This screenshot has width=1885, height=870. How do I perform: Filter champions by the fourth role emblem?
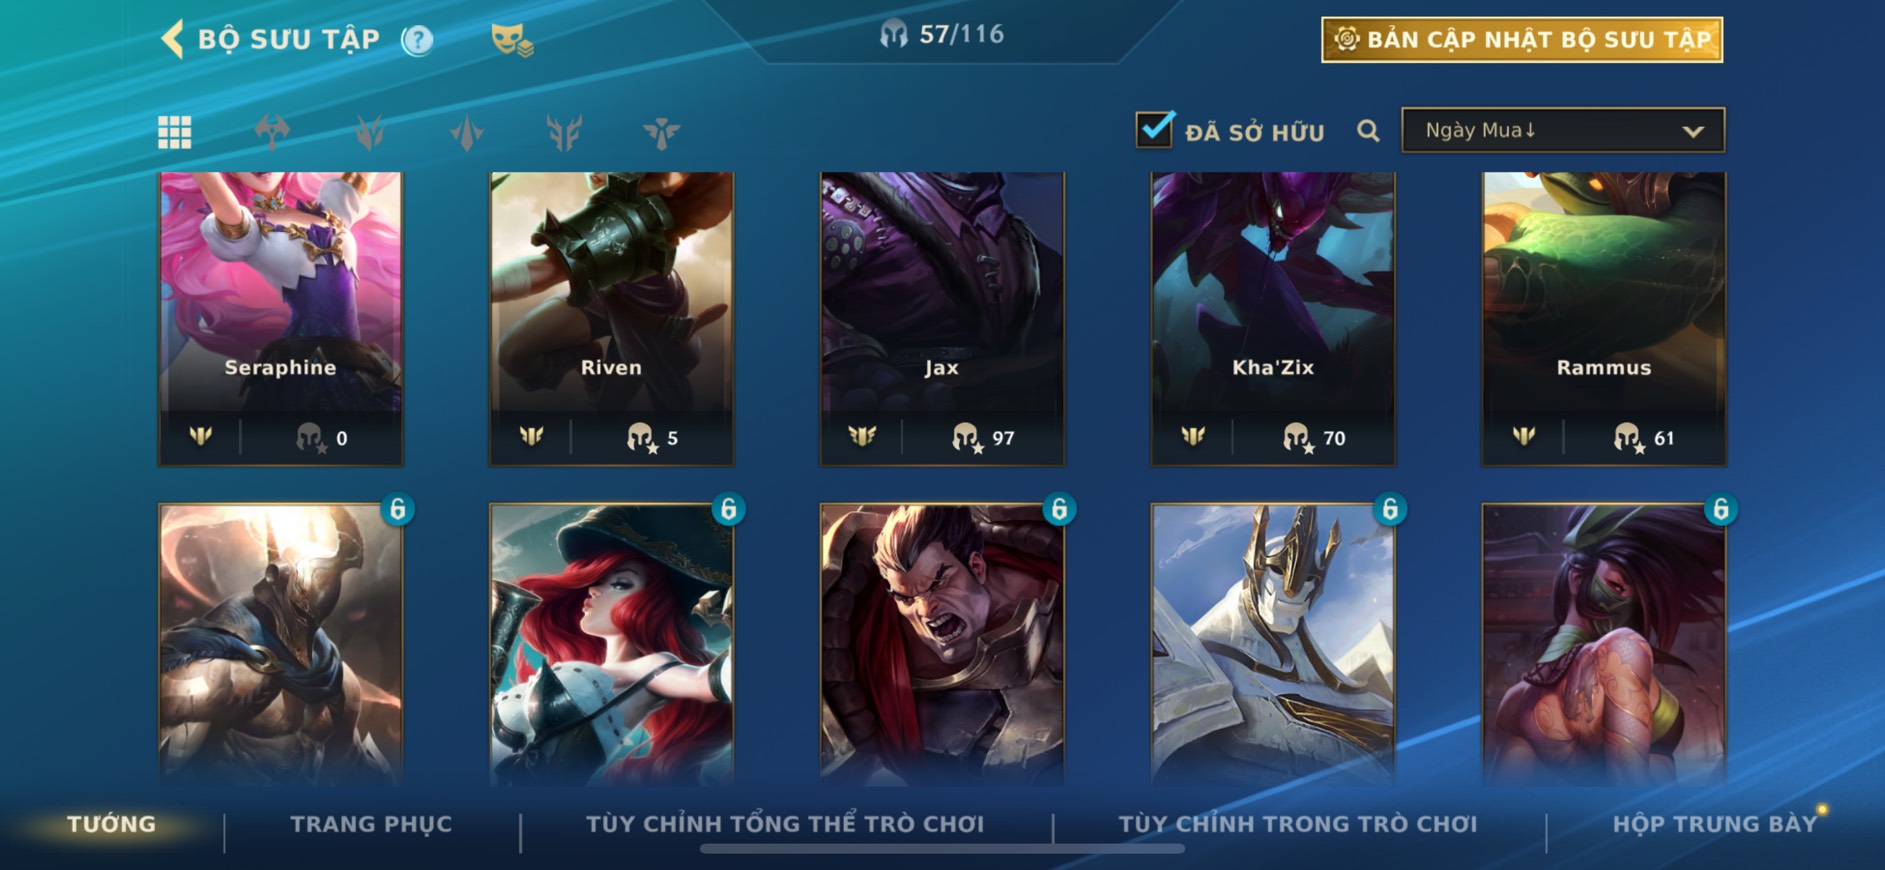coord(564,132)
